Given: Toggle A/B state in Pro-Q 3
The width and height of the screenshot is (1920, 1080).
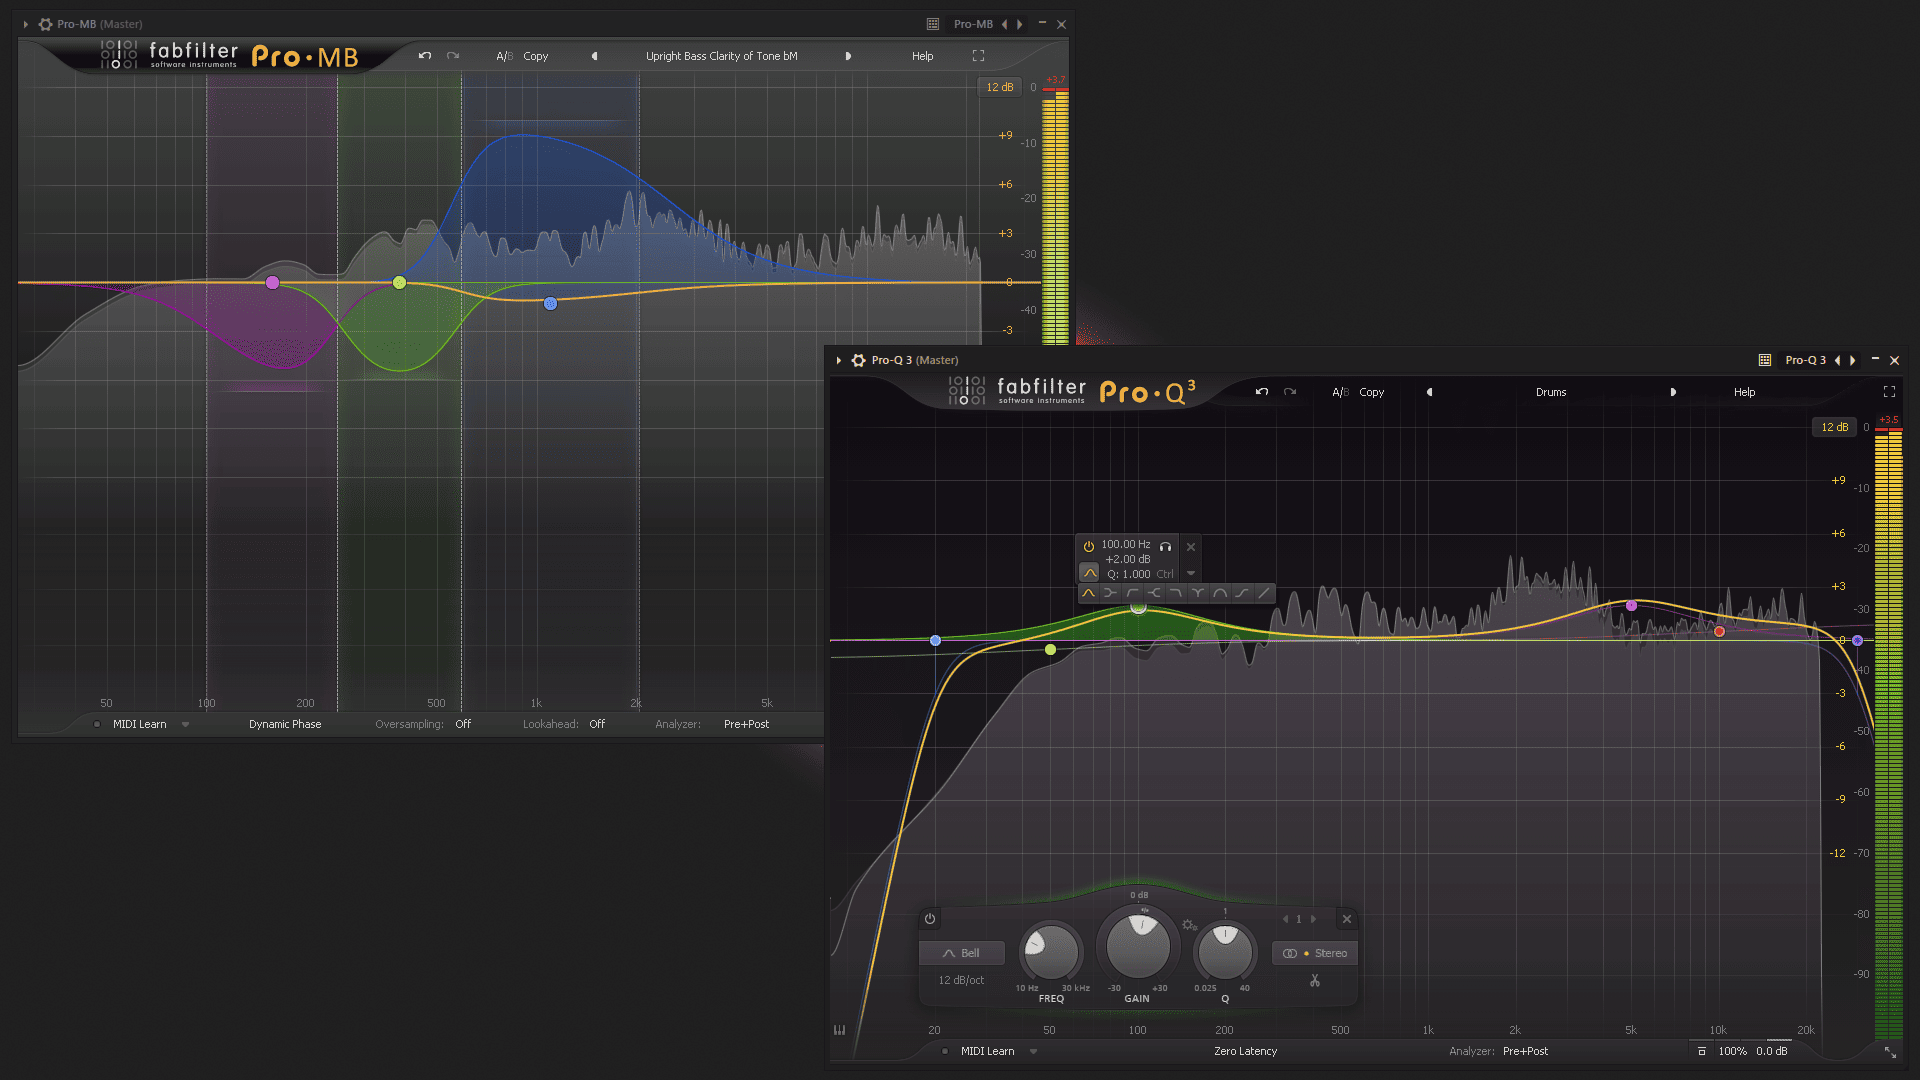Looking at the screenshot, I should pyautogui.click(x=1340, y=392).
